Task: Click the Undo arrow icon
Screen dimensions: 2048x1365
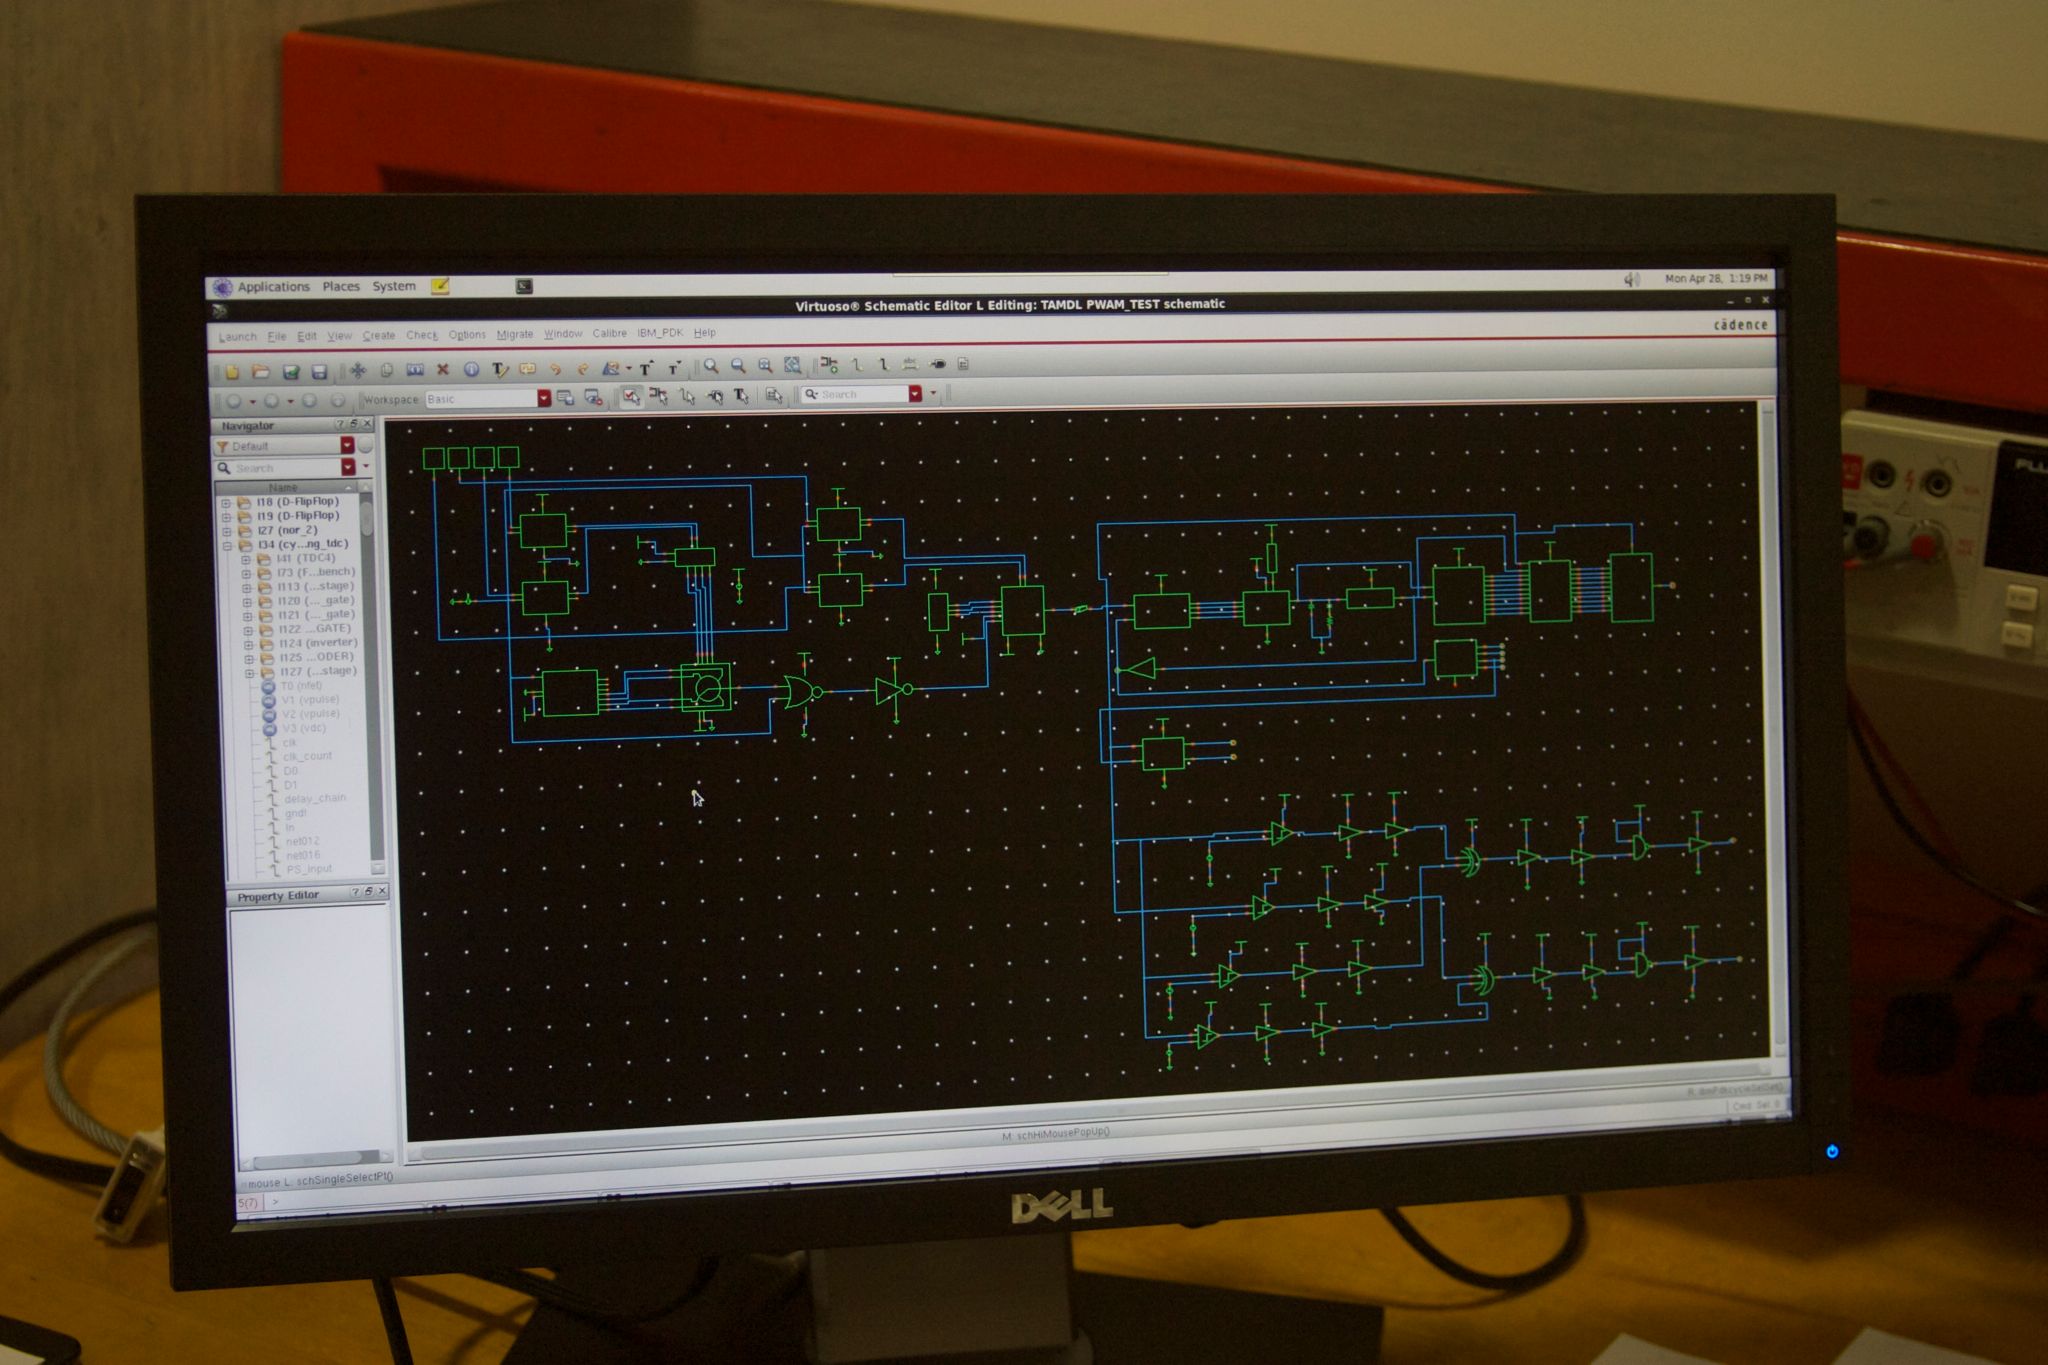Action: click(555, 368)
